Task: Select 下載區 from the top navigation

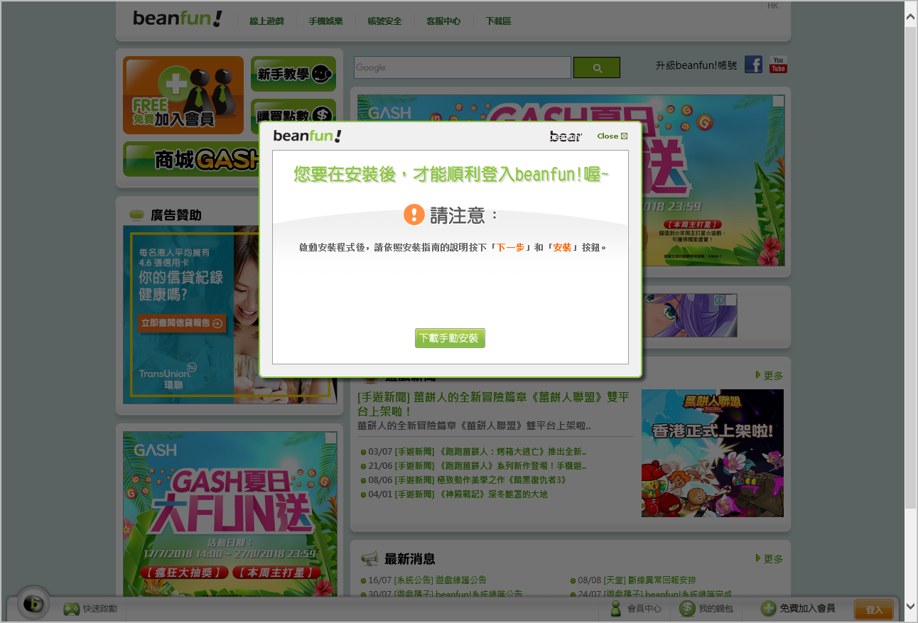Action: 496,20
